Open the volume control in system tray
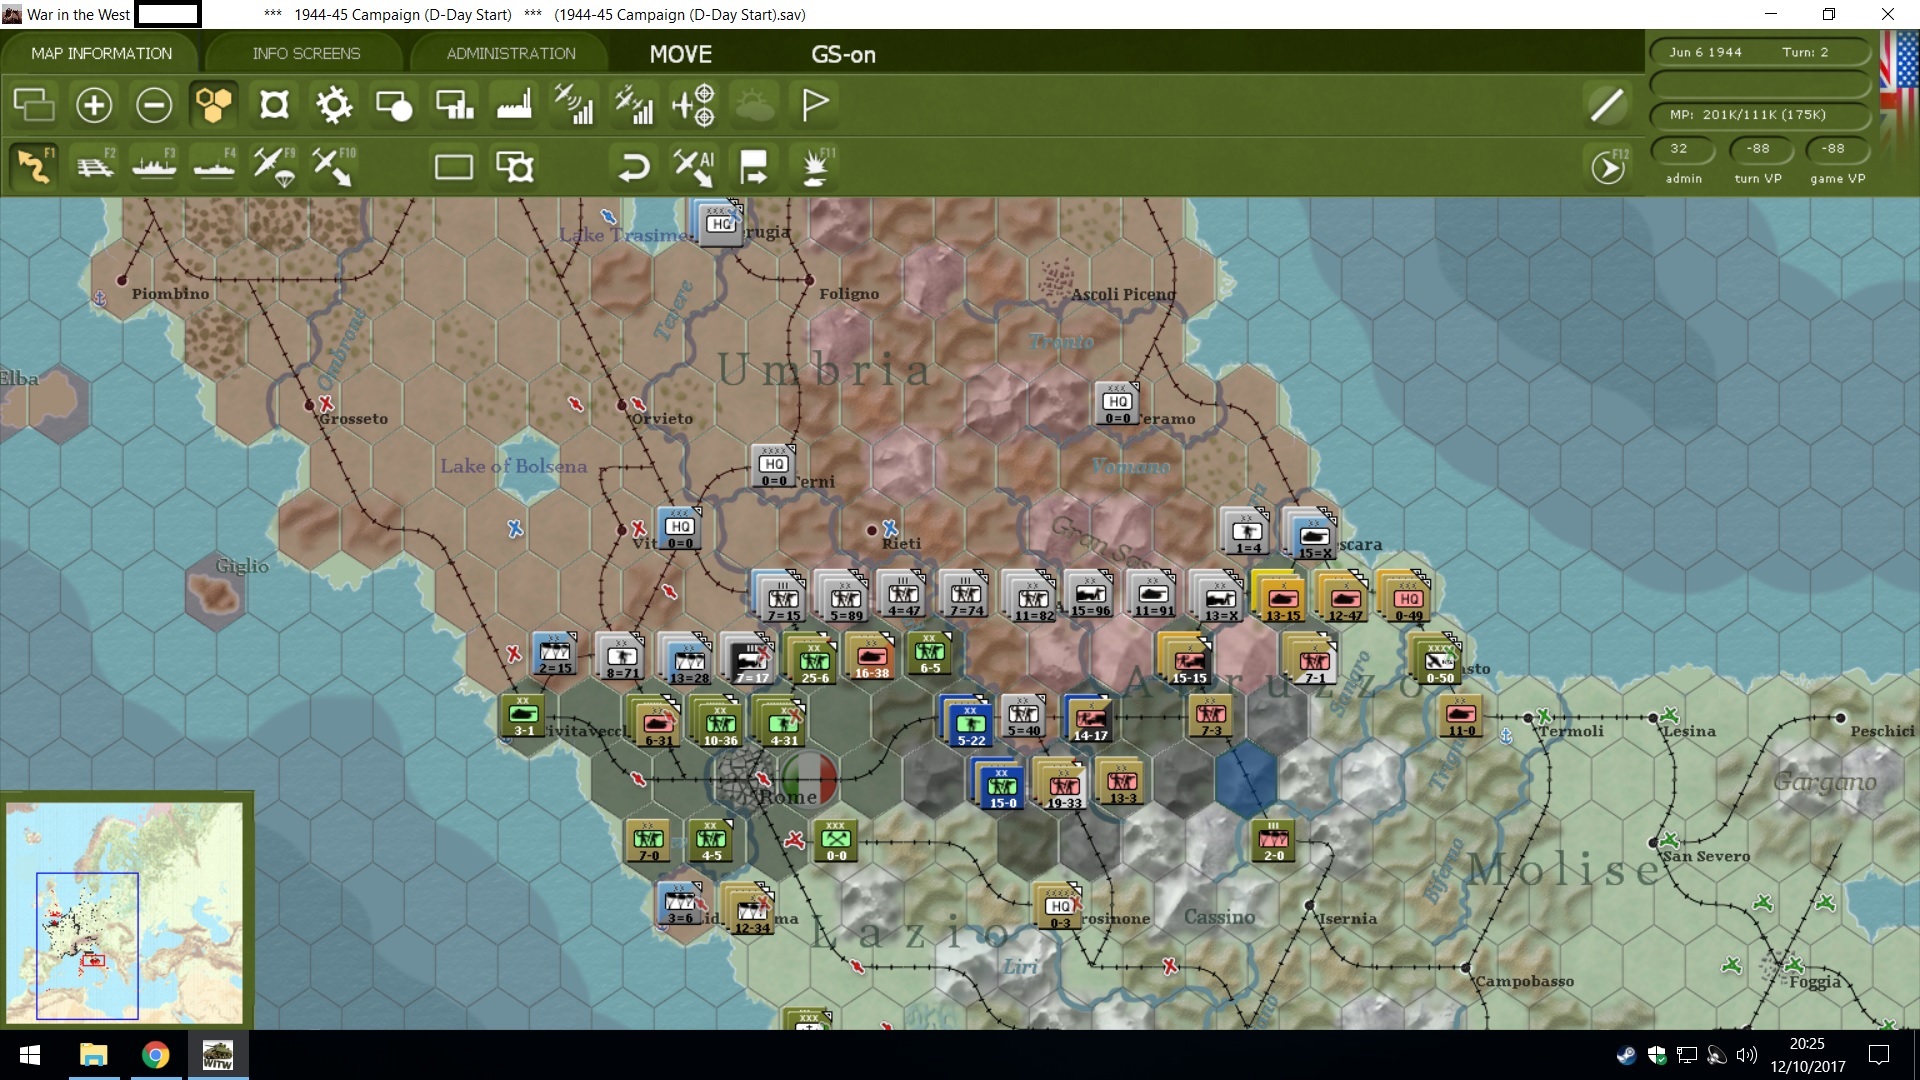 coord(1747,1055)
